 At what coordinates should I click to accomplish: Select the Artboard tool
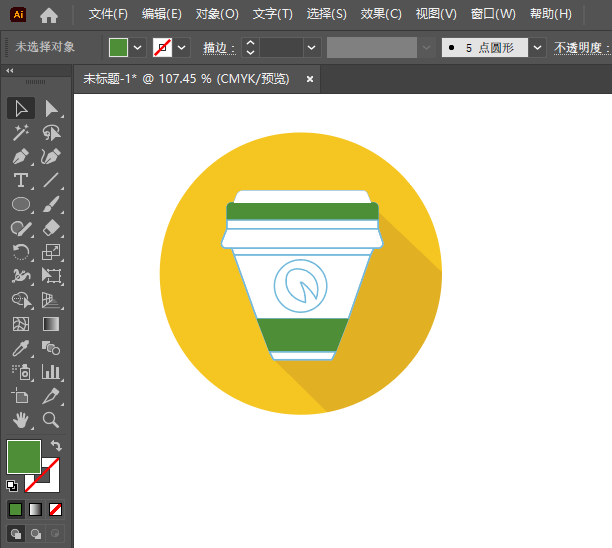click(x=21, y=396)
